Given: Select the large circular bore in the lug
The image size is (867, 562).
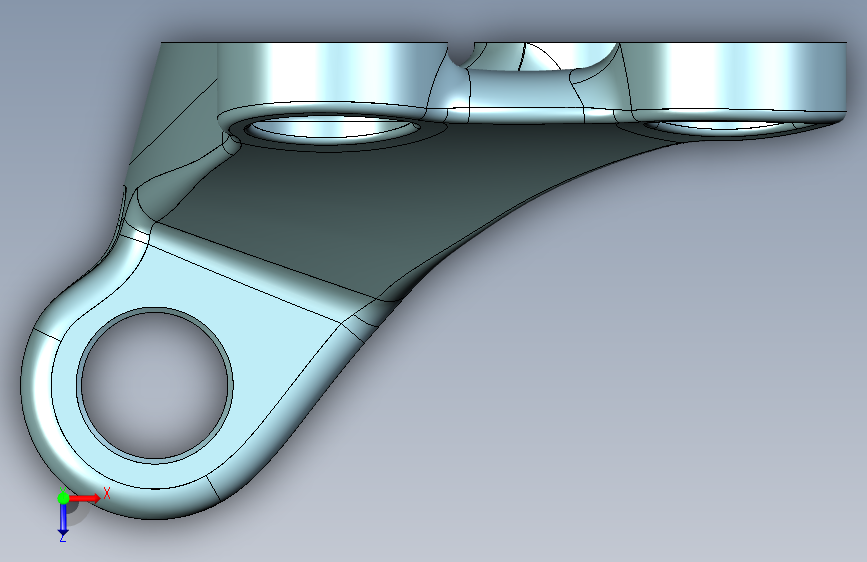Looking at the screenshot, I should 155,384.
